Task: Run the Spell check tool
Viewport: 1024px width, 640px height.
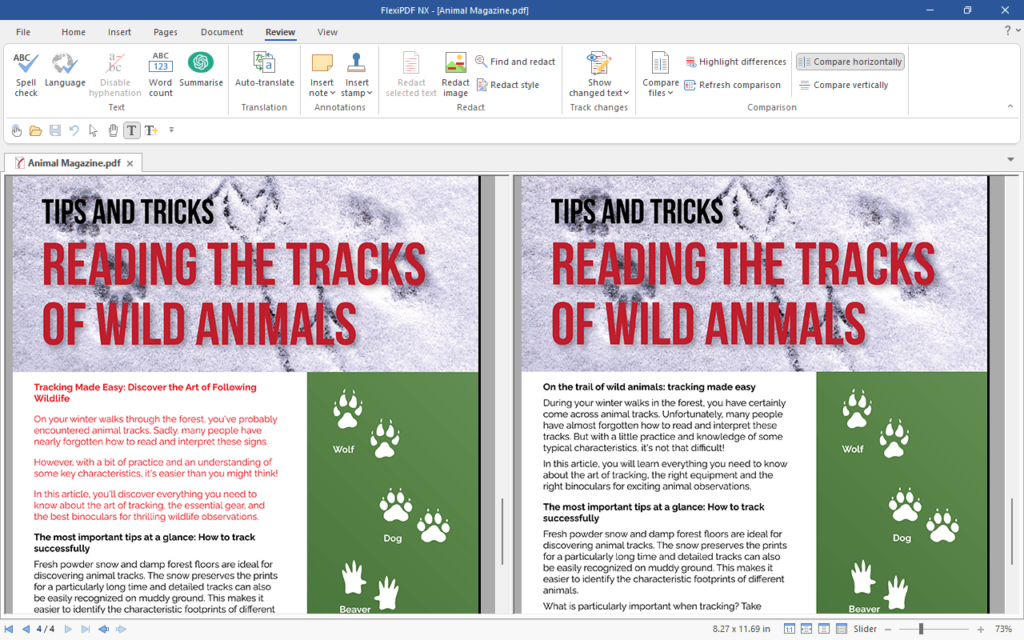Action: pos(26,74)
